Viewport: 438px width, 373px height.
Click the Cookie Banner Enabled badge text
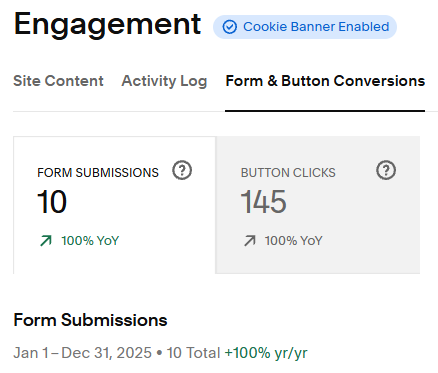pos(316,27)
